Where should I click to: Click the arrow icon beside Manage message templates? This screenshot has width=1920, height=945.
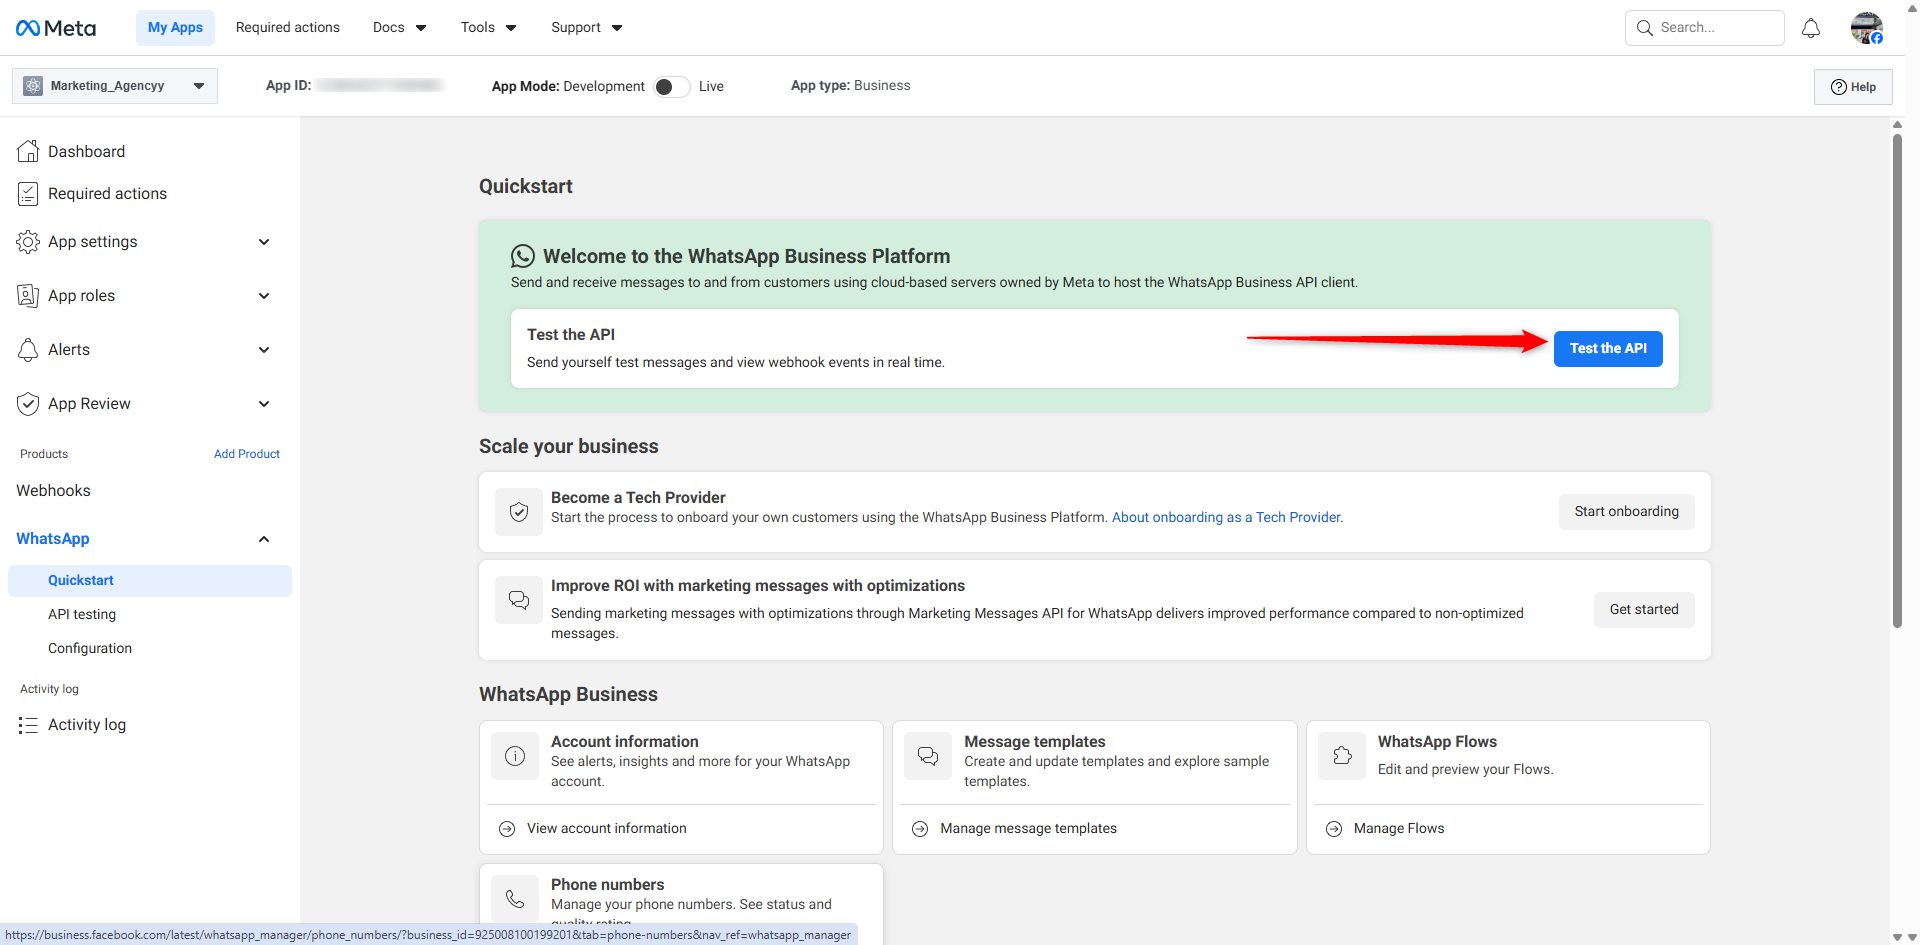[920, 829]
